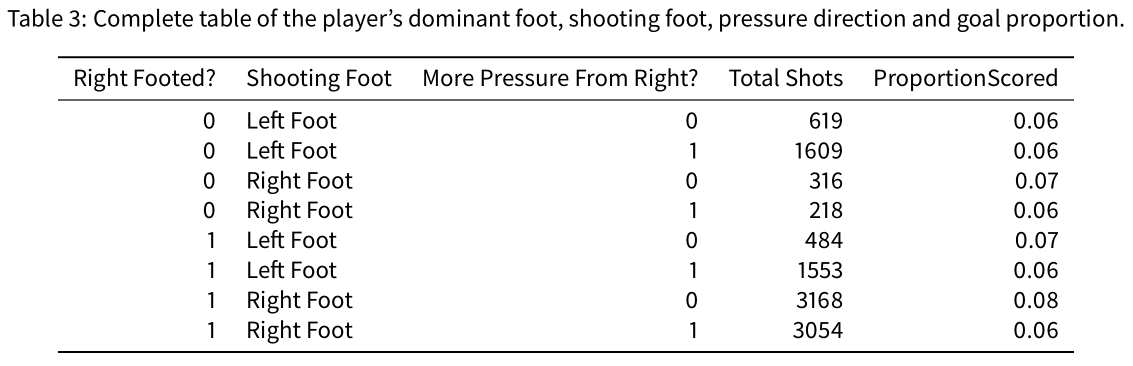Select the 0.07 proportion in 484-shots row
Screen dimensions: 1133x366
(x=1036, y=240)
